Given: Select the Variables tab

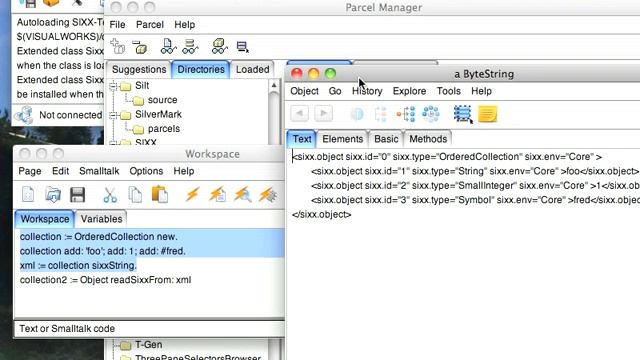Looking at the screenshot, I should click(101, 219).
